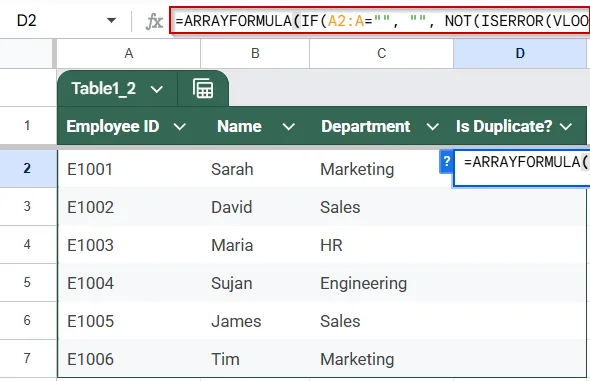Click the David name cell
The image size is (590, 381).
click(x=255, y=207)
